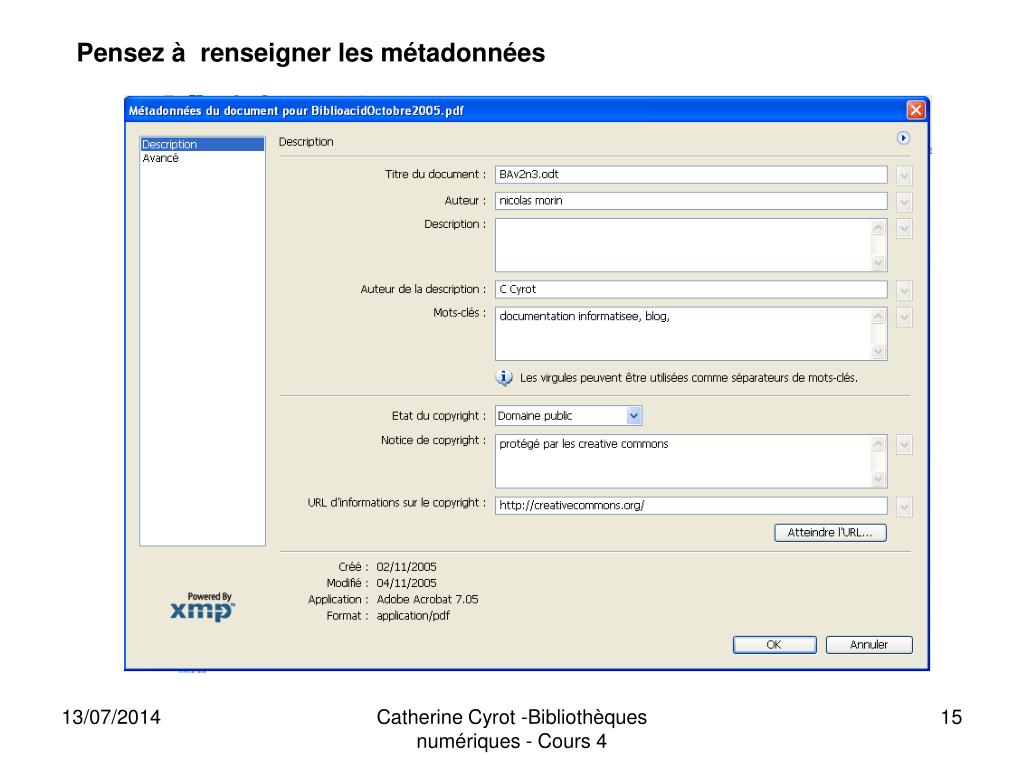The width and height of the screenshot is (1024, 768).
Task: Click the Titre du document field
Action: (x=691, y=174)
